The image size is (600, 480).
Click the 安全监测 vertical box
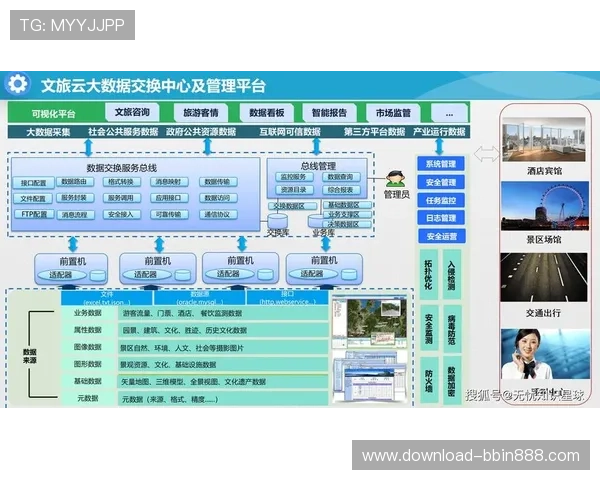(429, 328)
